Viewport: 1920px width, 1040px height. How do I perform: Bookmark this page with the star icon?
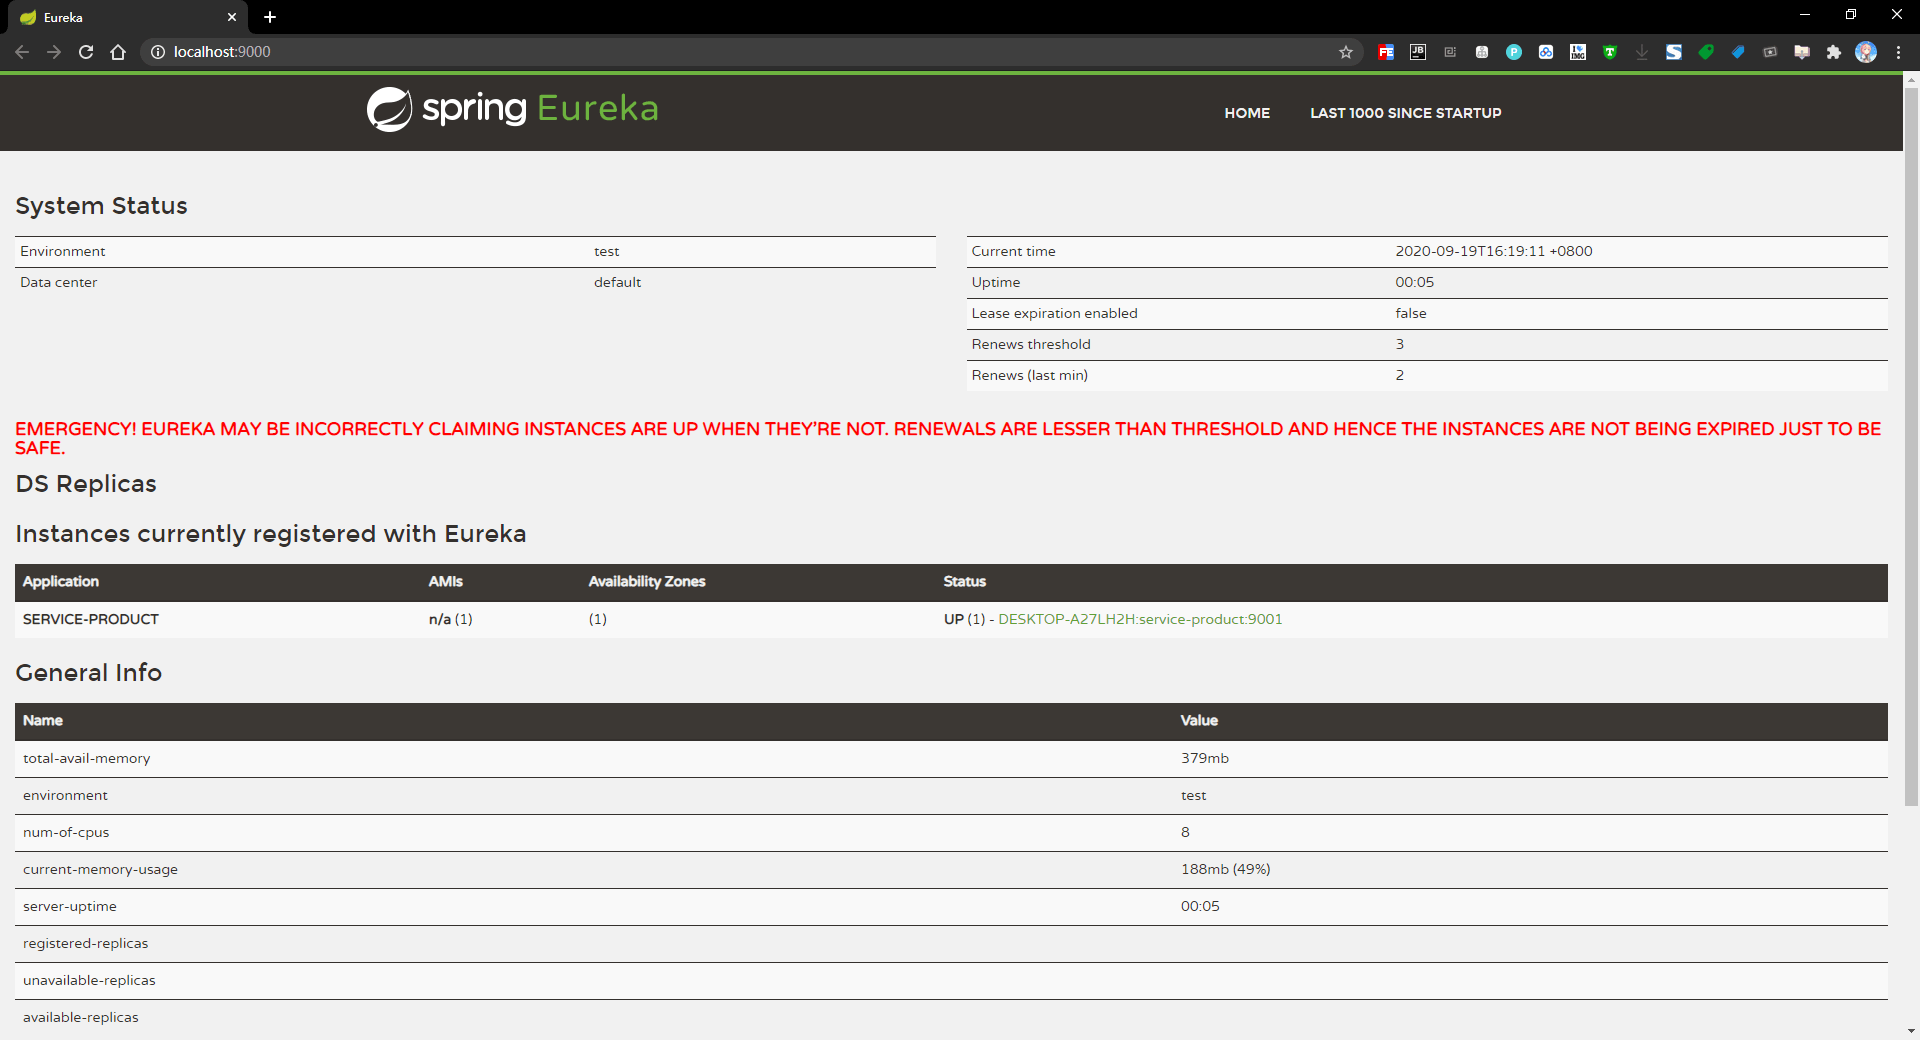(1346, 52)
